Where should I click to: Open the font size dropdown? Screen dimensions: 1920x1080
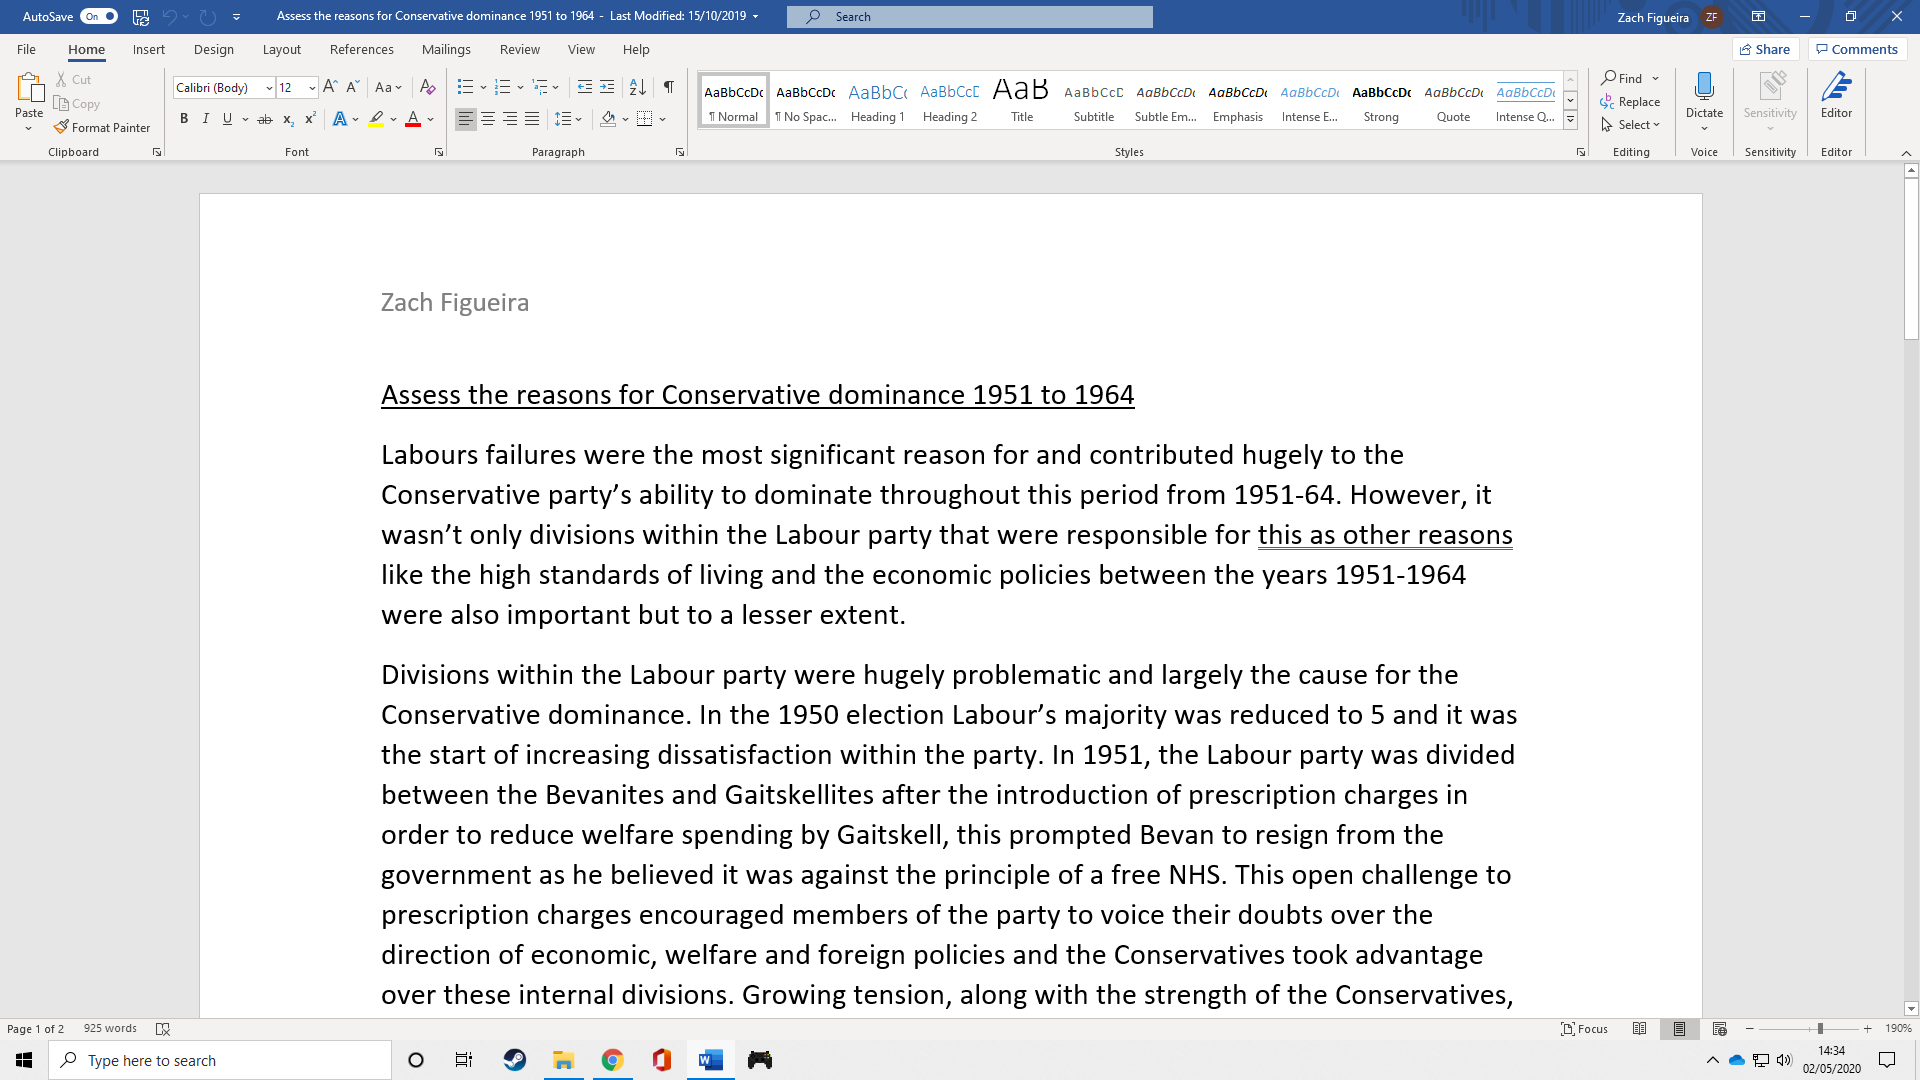[x=311, y=87]
